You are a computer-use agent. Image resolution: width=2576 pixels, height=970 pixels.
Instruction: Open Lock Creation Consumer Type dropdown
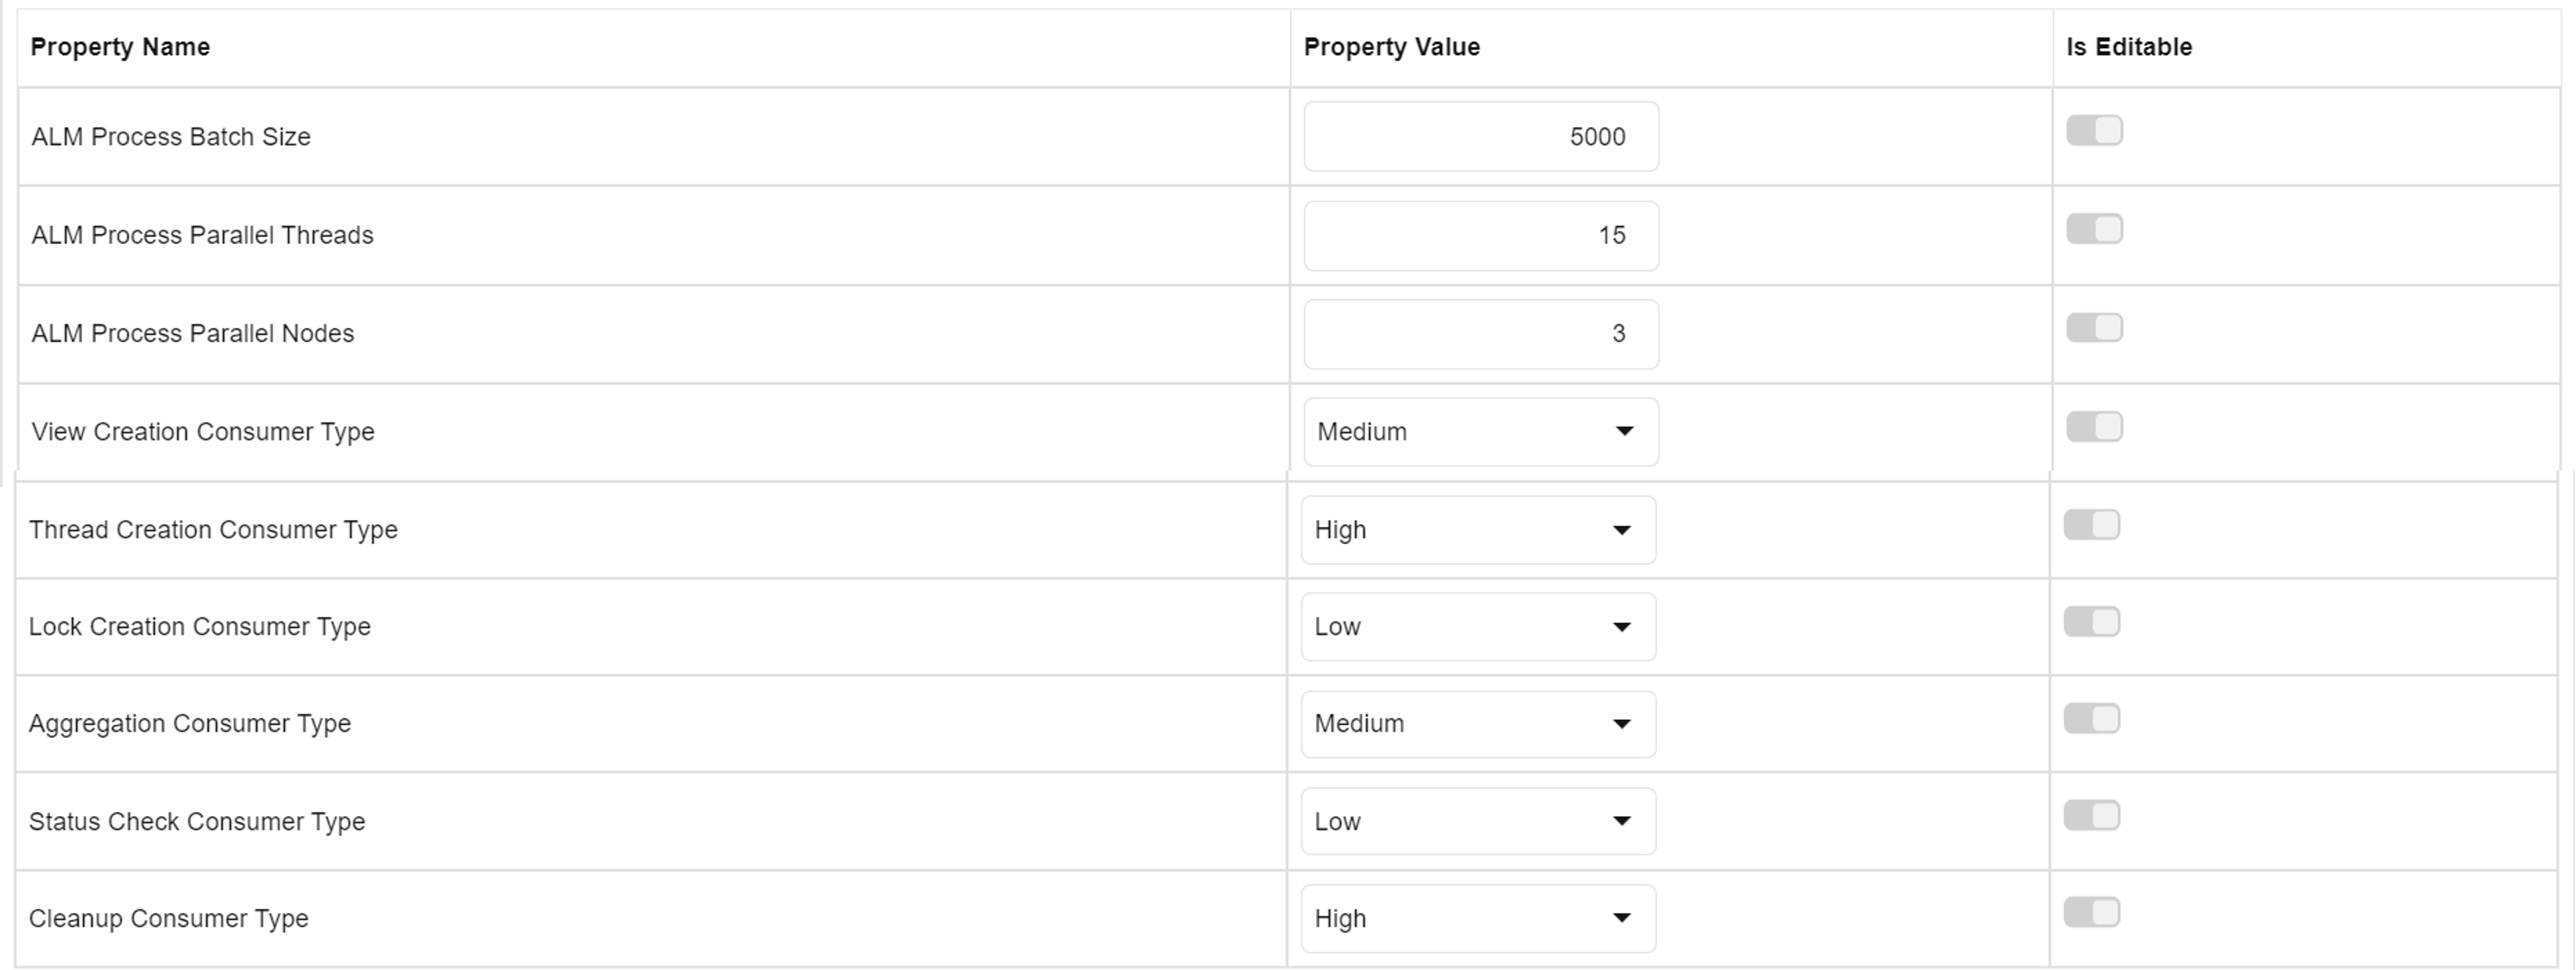point(1477,627)
